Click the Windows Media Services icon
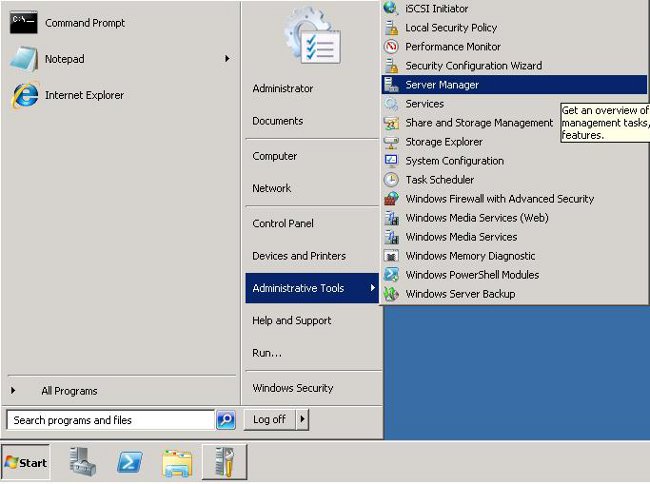 coord(391,237)
